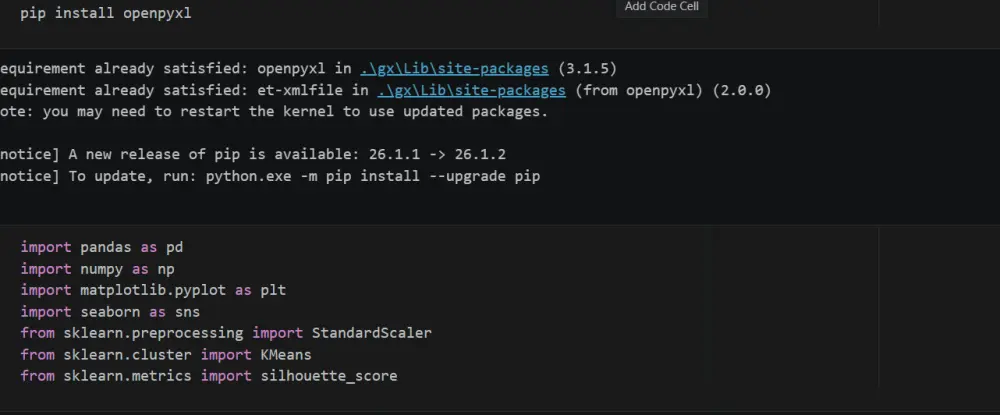Click the import numpy as np line
1000x415 pixels.
tap(98, 269)
